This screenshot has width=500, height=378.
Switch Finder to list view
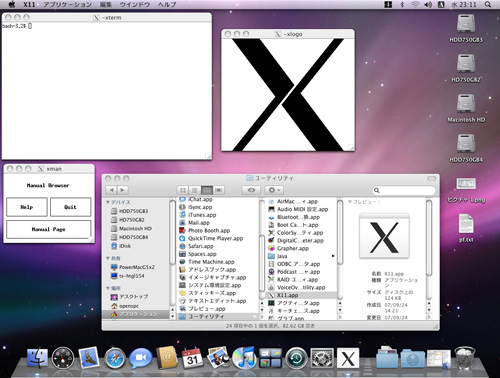point(194,190)
